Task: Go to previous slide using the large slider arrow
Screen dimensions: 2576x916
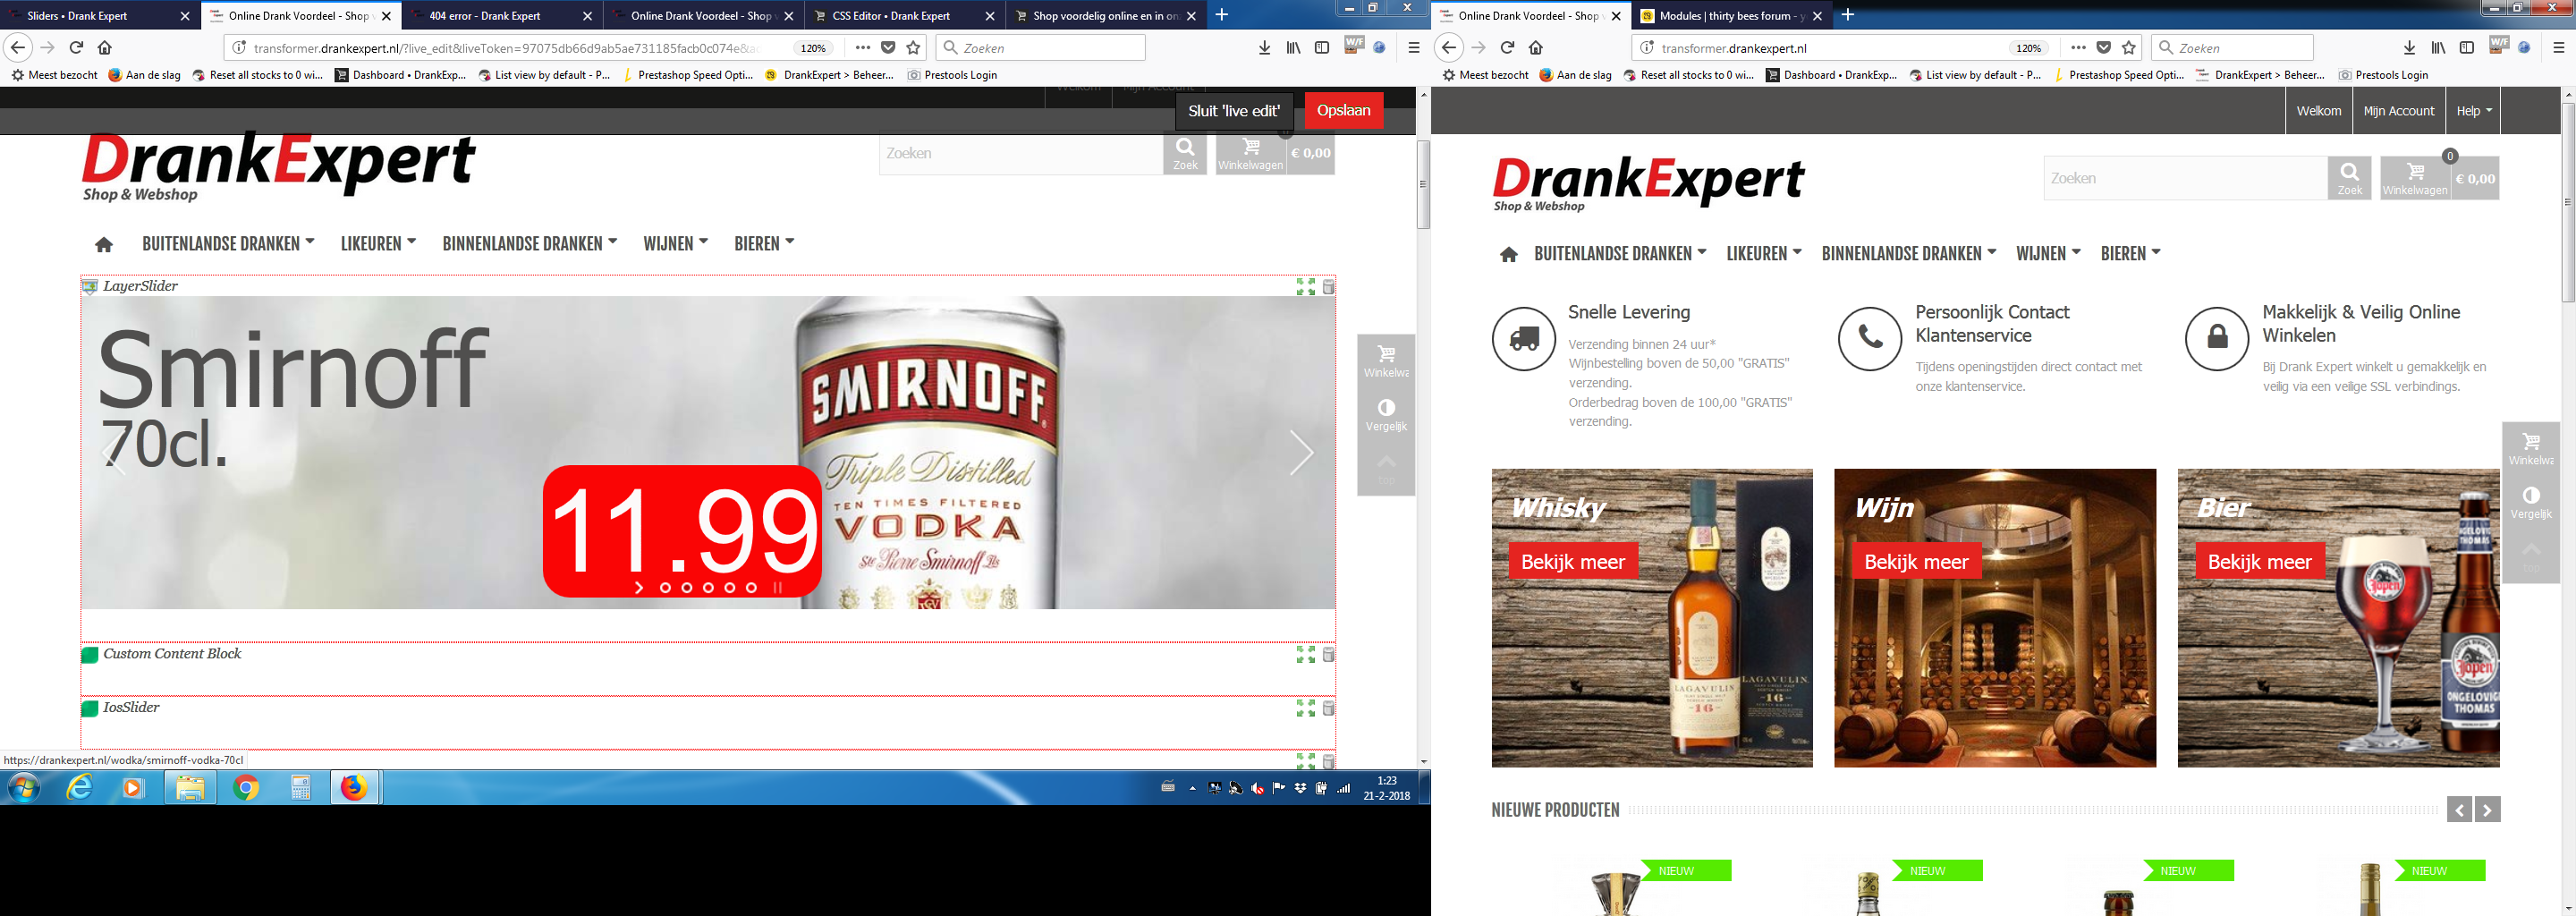Action: (x=114, y=453)
